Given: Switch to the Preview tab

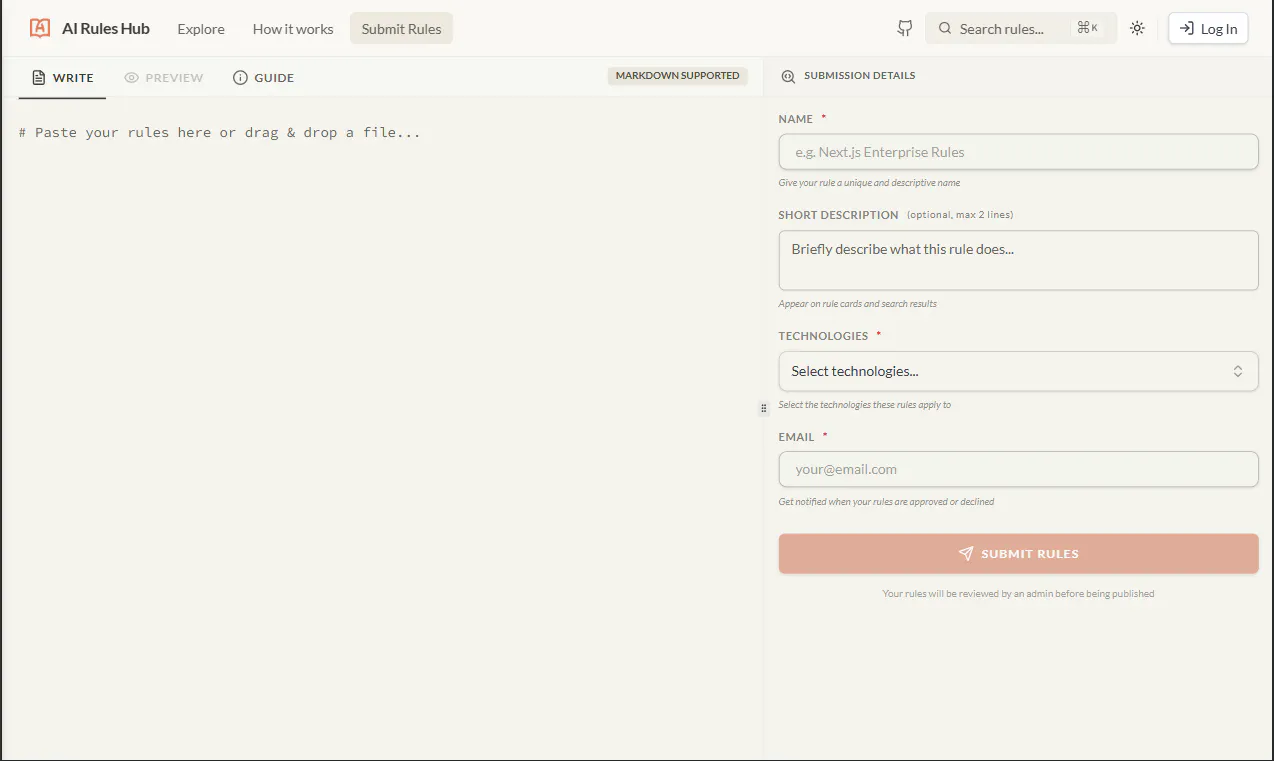Looking at the screenshot, I should tap(164, 78).
